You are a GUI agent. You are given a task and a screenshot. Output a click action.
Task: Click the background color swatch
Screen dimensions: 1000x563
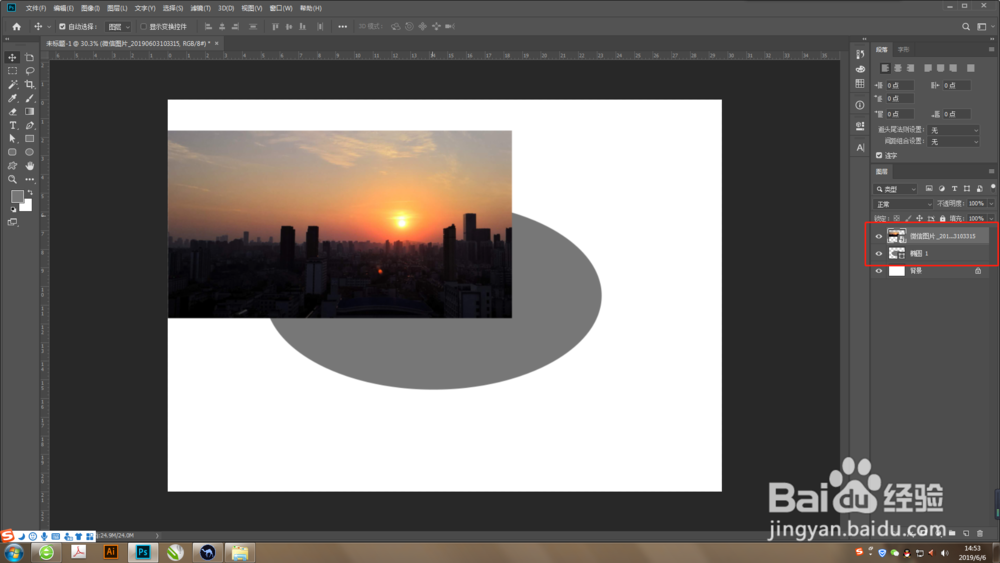27,206
